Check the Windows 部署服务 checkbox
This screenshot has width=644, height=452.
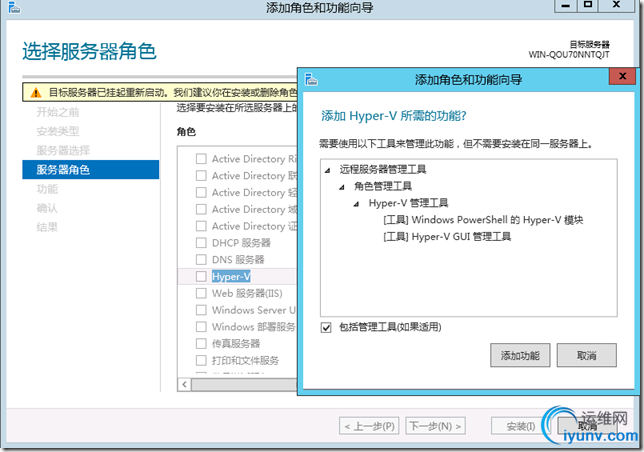(201, 327)
